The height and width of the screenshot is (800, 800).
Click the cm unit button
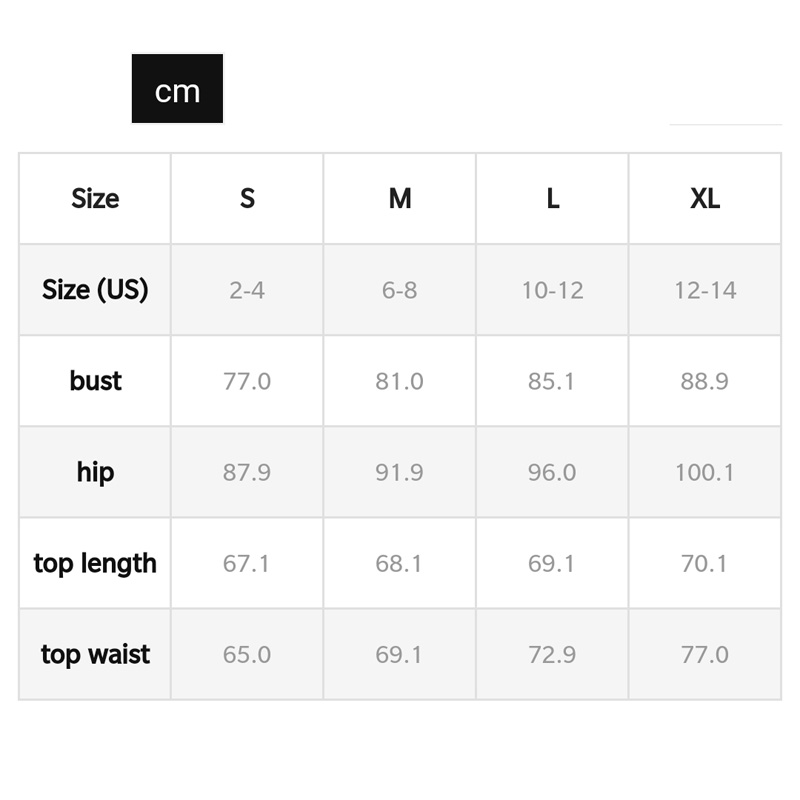[177, 90]
